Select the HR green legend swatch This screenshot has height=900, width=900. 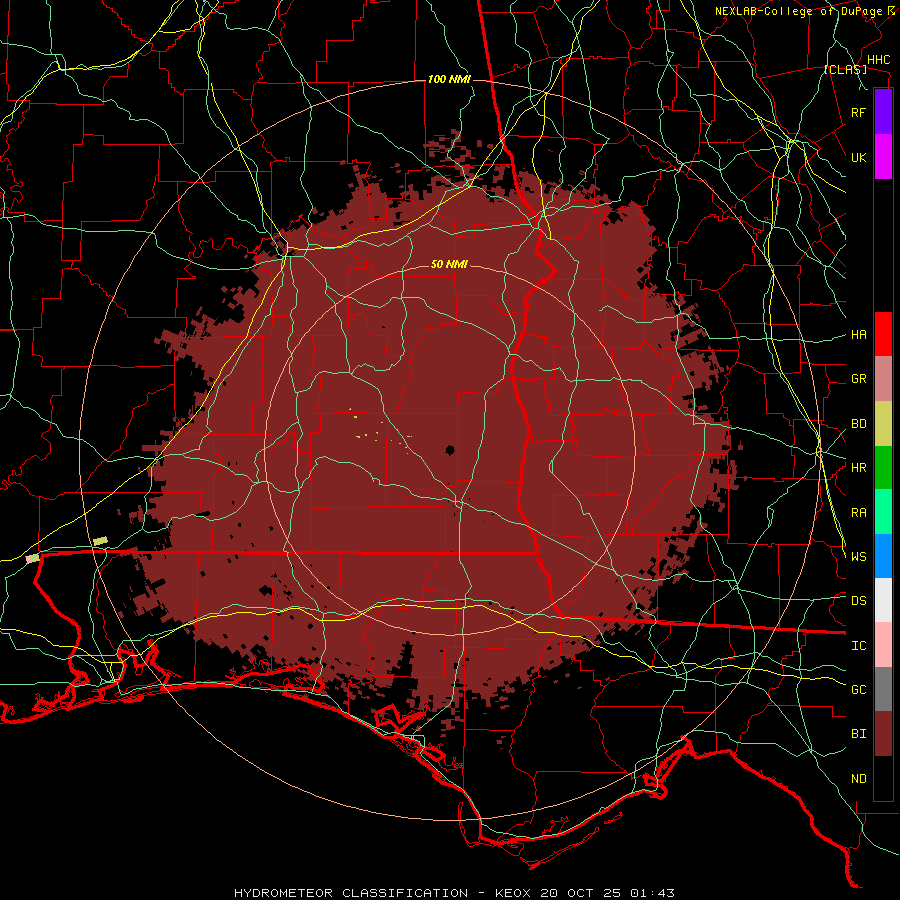pos(883,468)
